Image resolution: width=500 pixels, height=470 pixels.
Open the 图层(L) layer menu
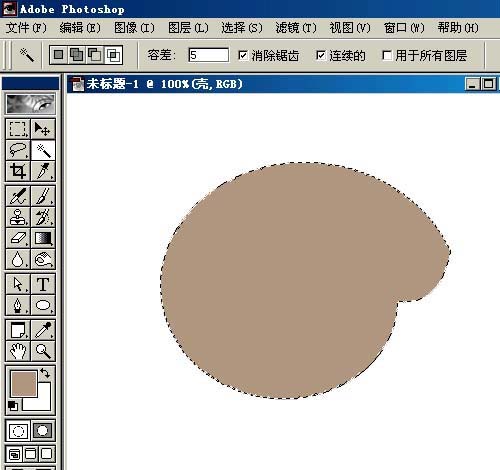[188, 28]
